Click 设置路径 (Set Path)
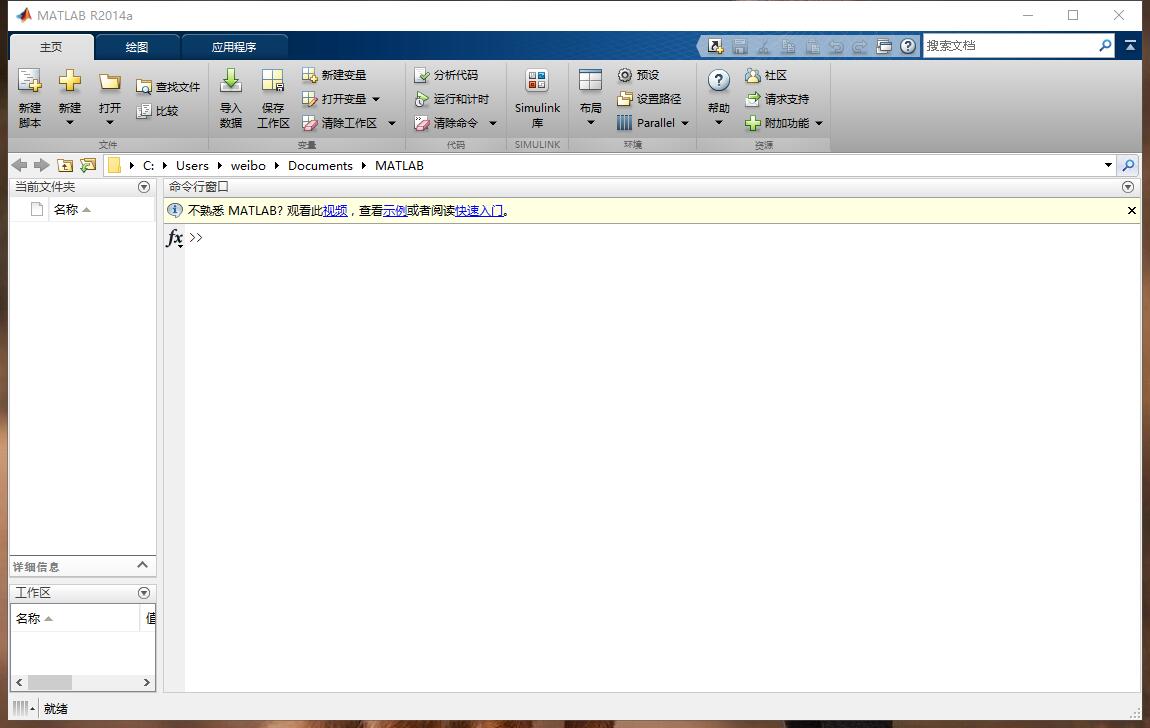The image size is (1150, 728). tap(649, 99)
